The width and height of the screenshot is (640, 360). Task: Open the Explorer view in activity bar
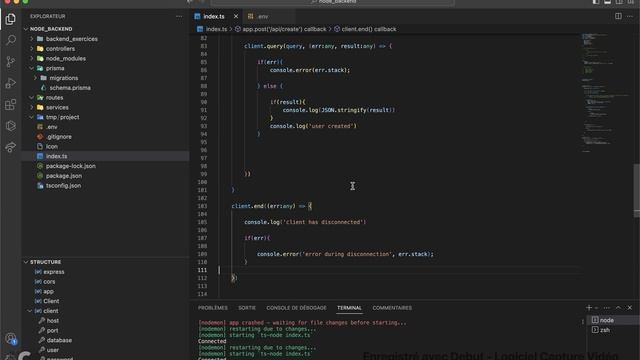(11, 19)
